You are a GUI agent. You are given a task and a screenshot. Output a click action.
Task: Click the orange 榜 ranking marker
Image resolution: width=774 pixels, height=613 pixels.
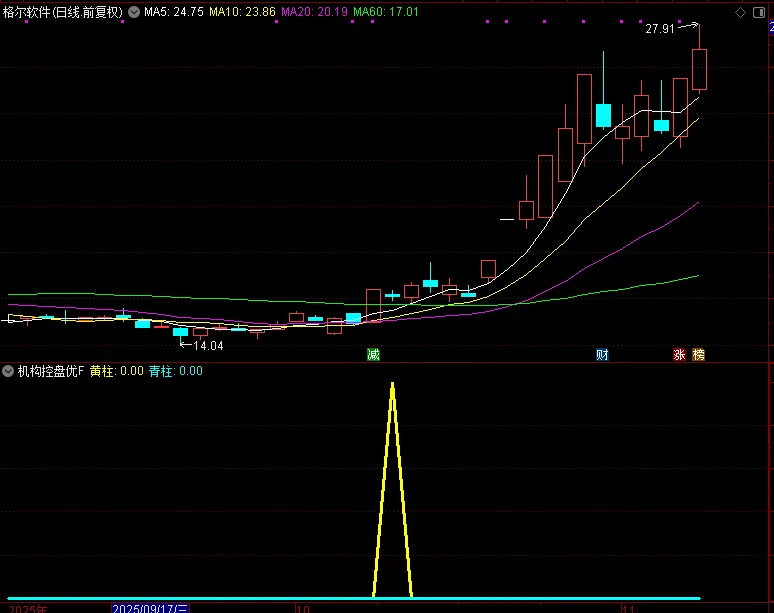698,354
